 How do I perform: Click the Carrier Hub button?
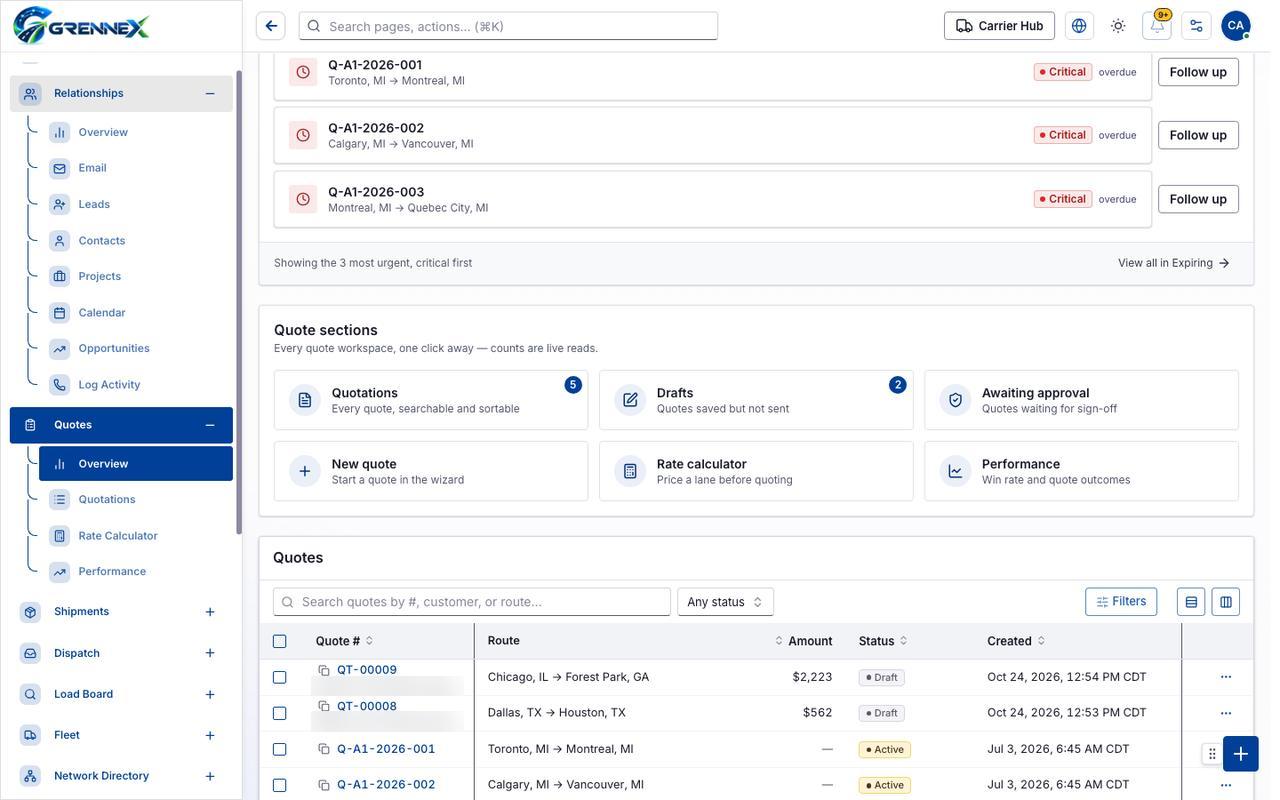[999, 26]
